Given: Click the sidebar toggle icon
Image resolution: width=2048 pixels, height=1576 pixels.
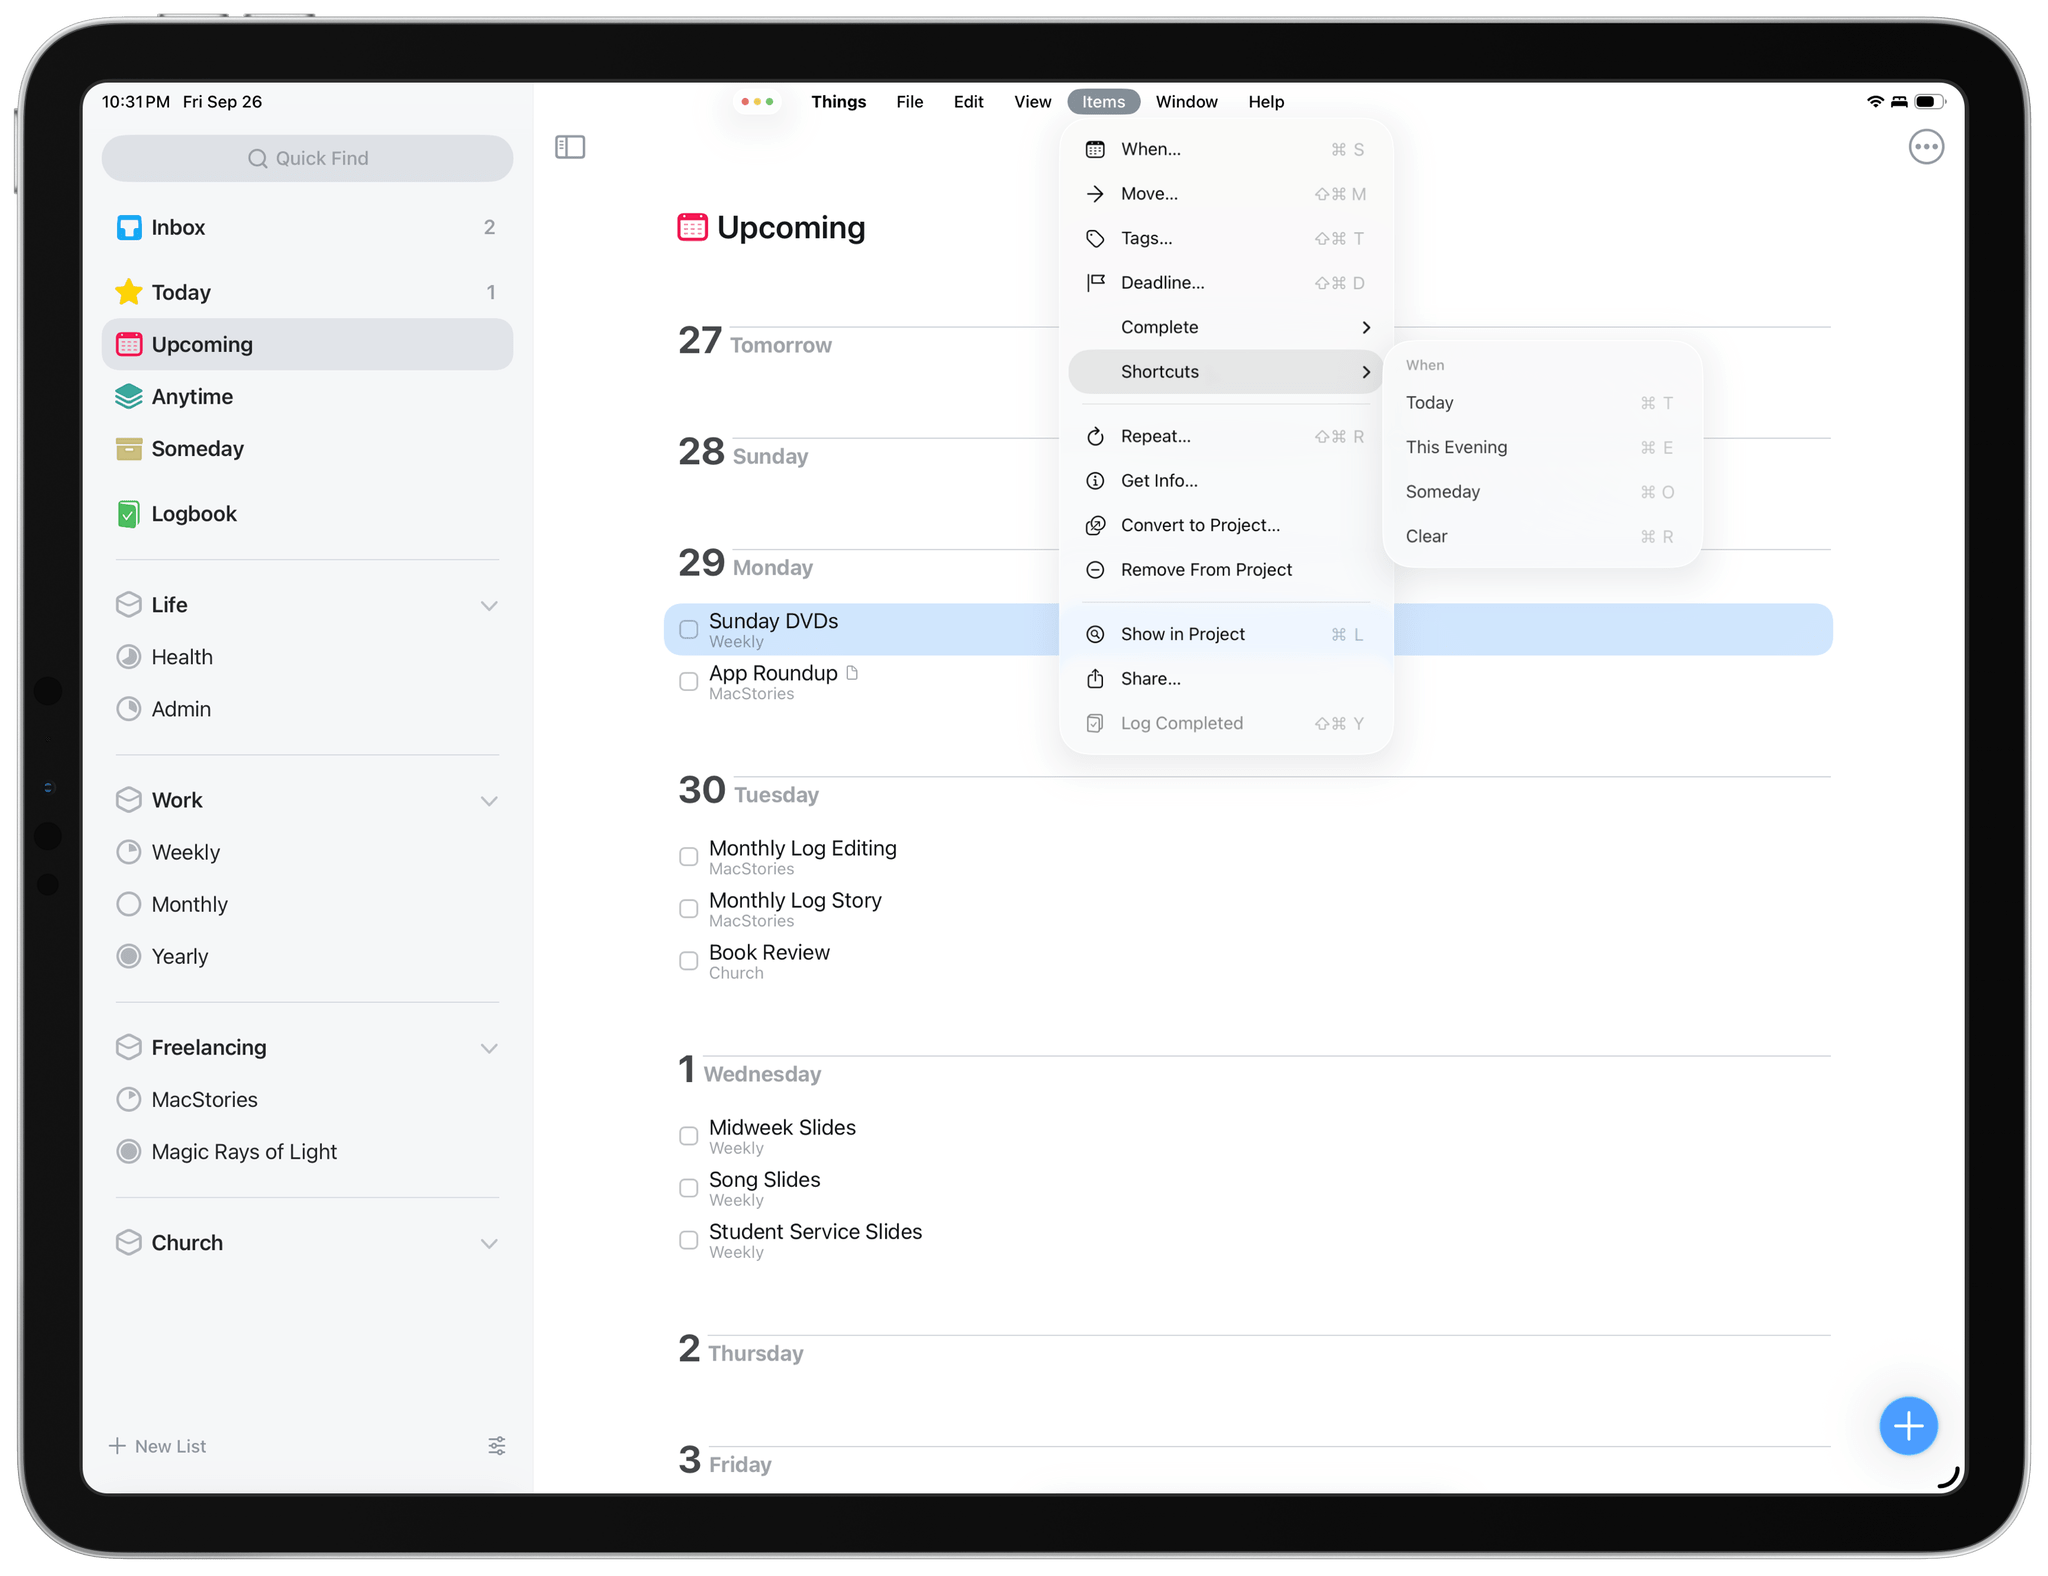Looking at the screenshot, I should point(570,147).
